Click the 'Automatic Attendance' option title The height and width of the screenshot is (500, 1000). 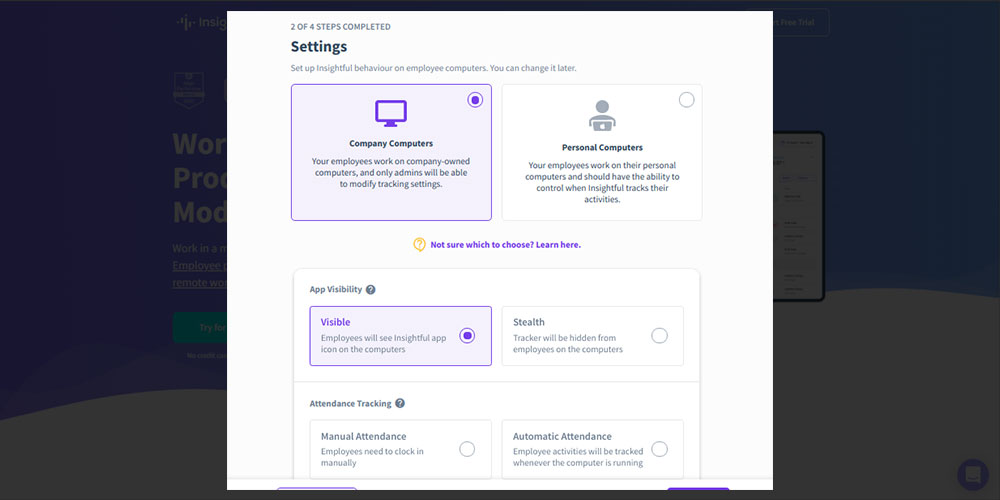pyautogui.click(x=562, y=436)
